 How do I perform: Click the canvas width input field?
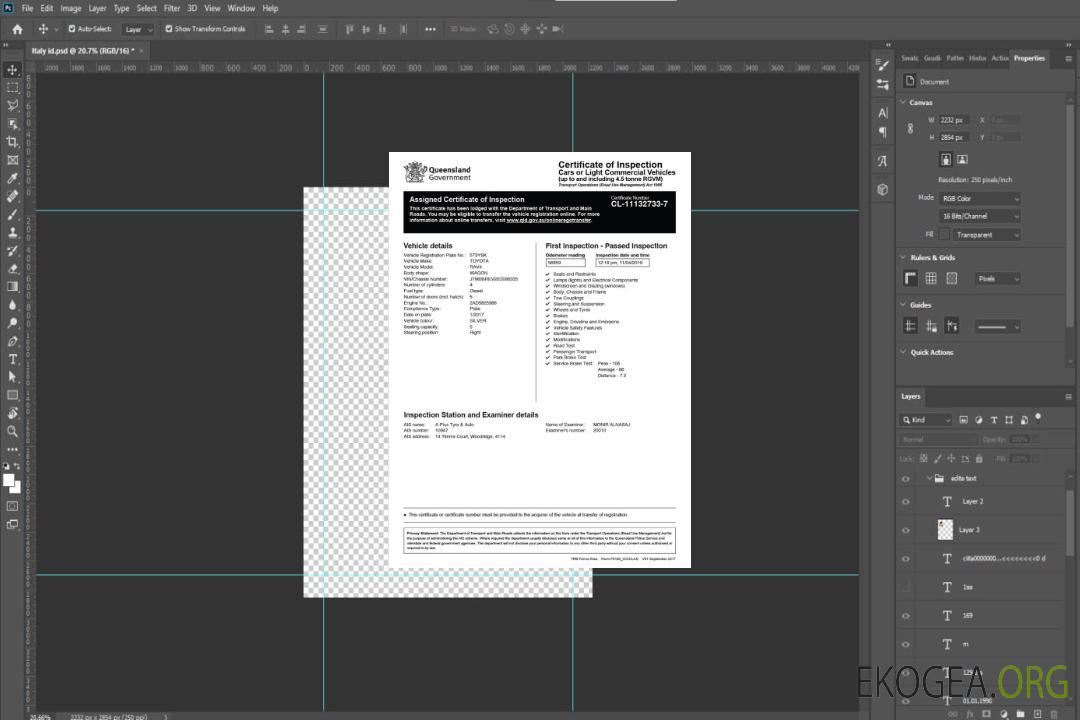coord(954,120)
